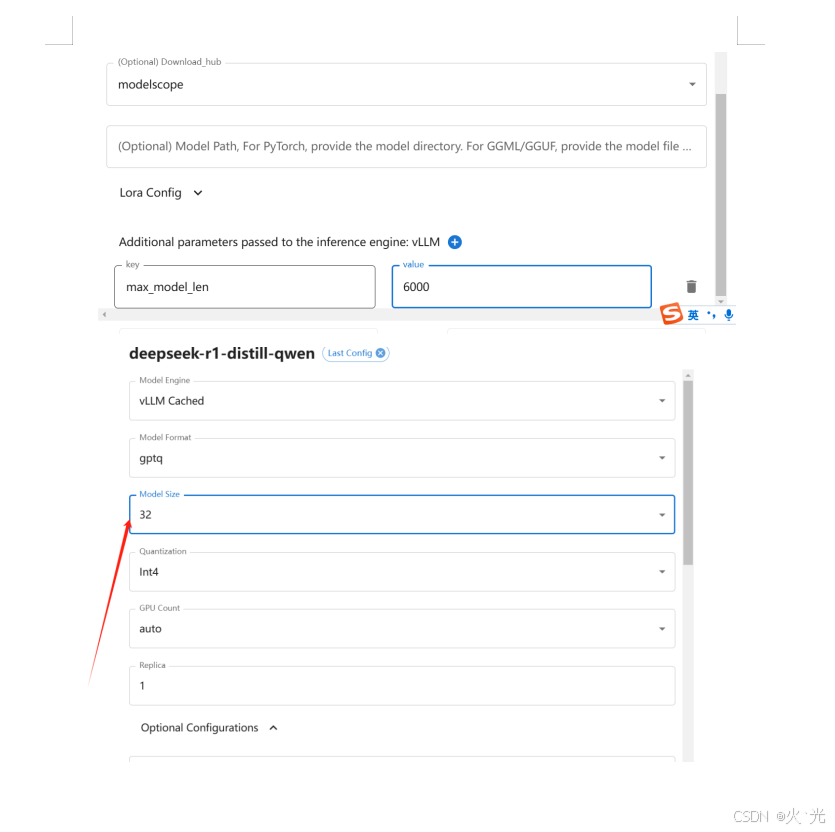Click the Last Config chip label
Viewport: 835px width, 832px height.
pyautogui.click(x=349, y=353)
